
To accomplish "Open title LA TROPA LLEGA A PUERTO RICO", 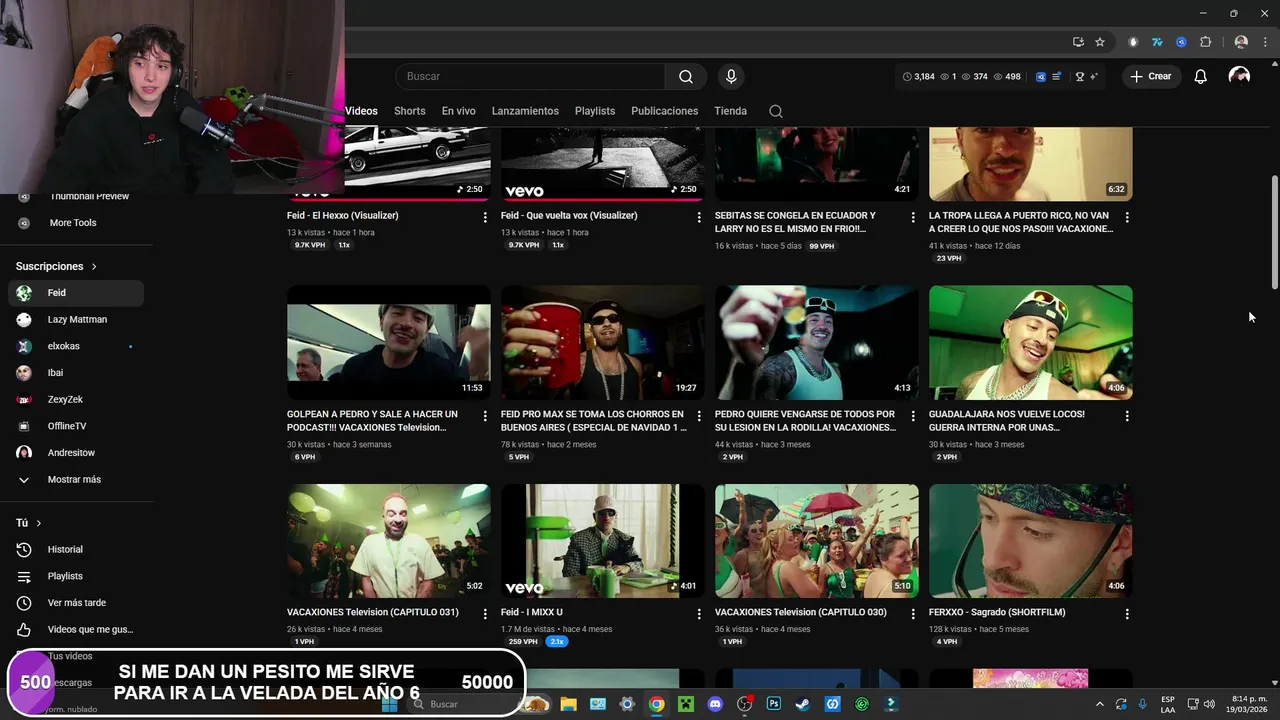I will point(1021,222).
